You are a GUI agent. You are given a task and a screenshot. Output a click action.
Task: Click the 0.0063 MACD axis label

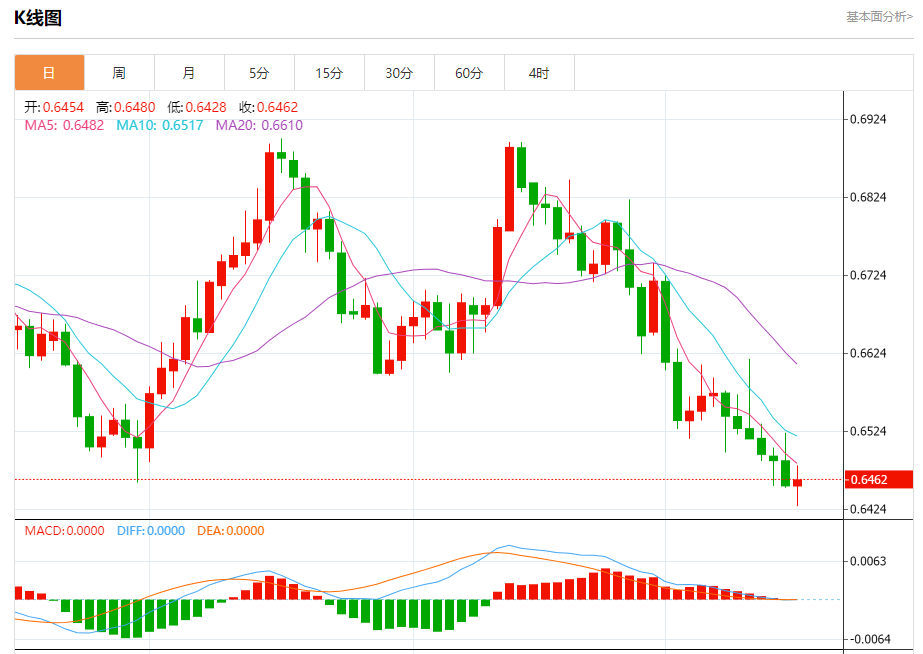(x=868, y=561)
